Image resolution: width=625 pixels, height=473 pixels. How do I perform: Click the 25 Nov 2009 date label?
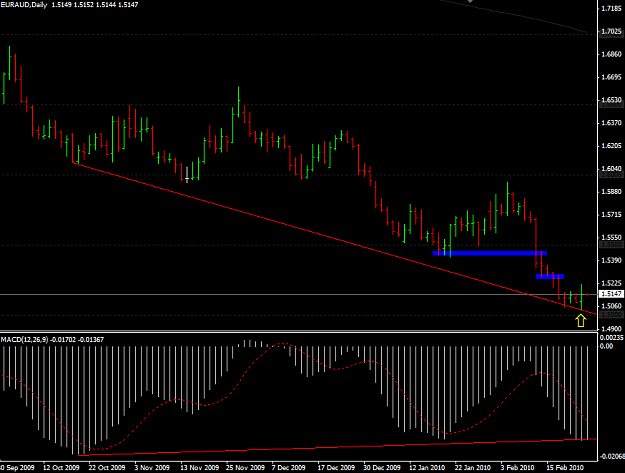click(x=245, y=467)
